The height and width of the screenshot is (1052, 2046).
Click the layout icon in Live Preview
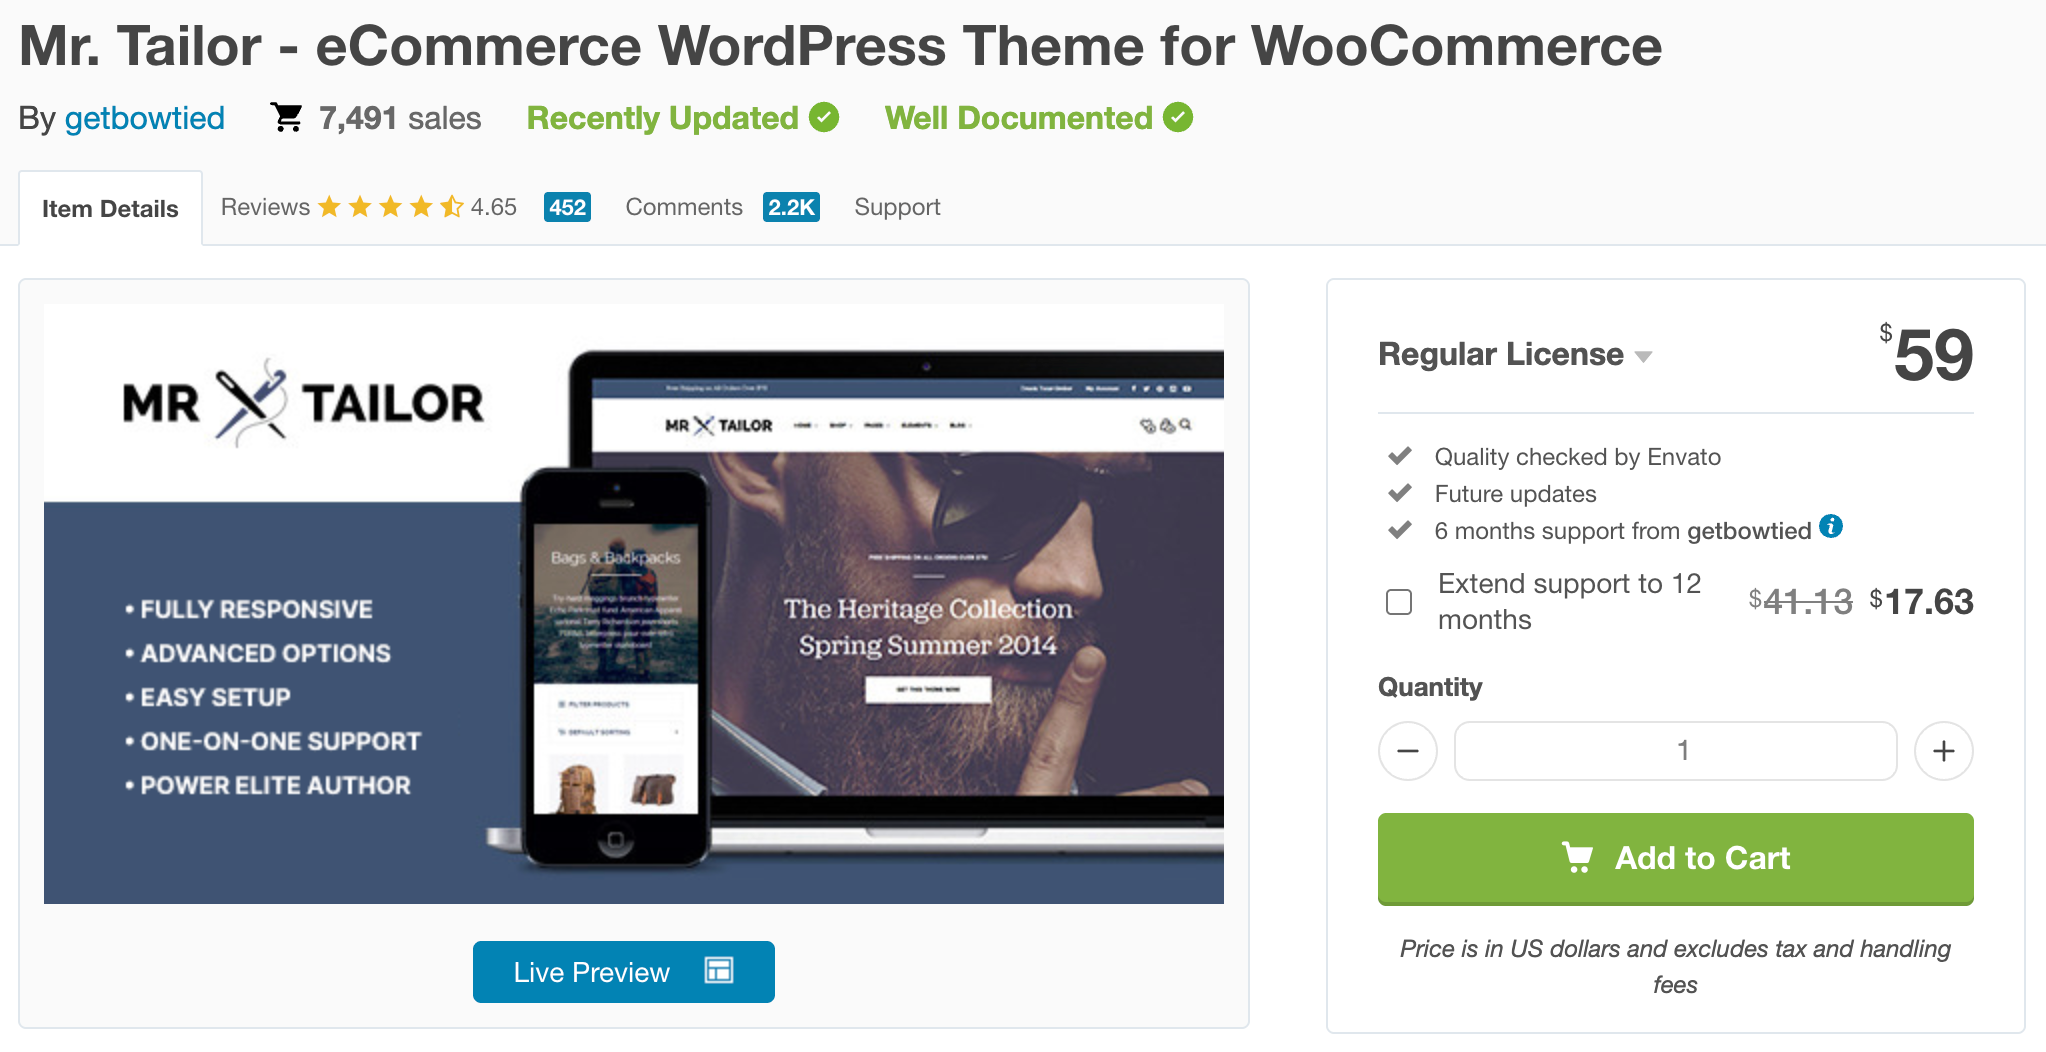coord(719,970)
